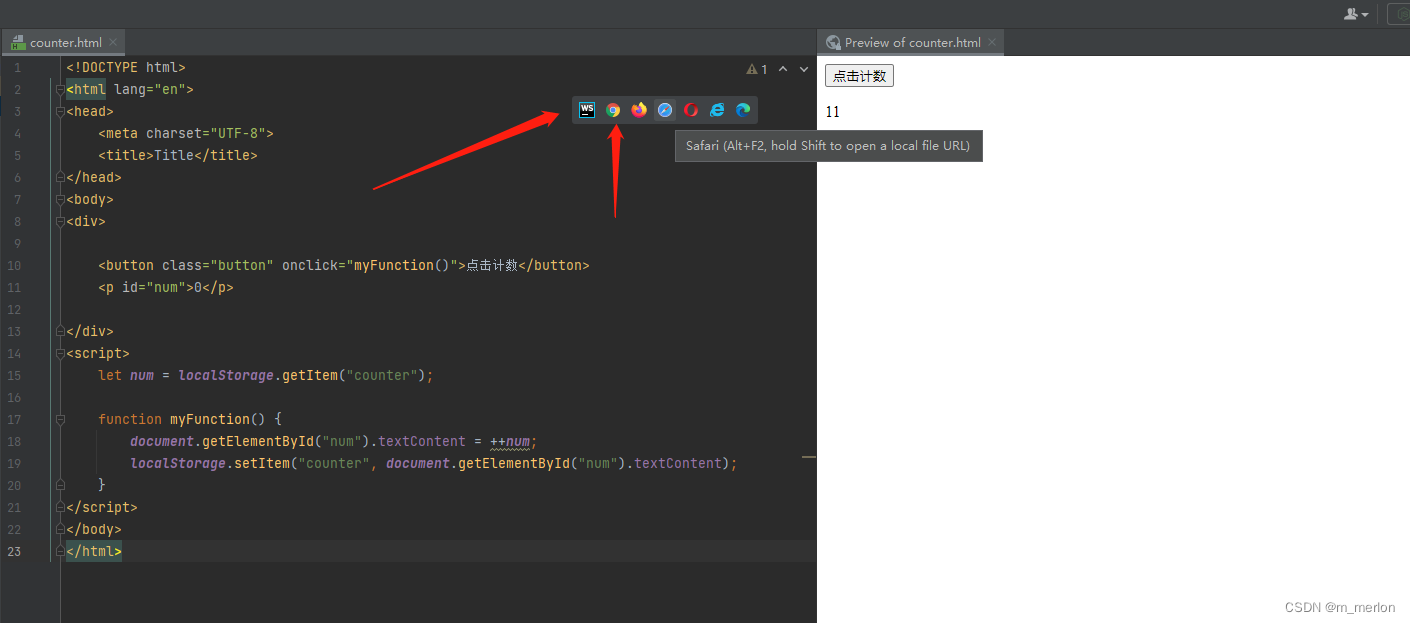The width and height of the screenshot is (1410, 623).
Task: Click the error stripe mark beside line 19
Action: (x=809, y=457)
